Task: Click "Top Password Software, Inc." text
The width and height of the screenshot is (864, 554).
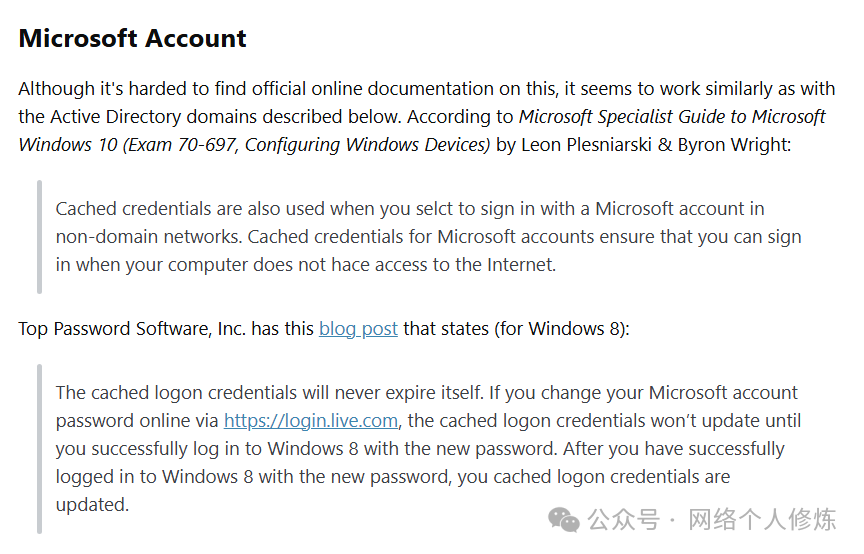Action: [x=132, y=329]
